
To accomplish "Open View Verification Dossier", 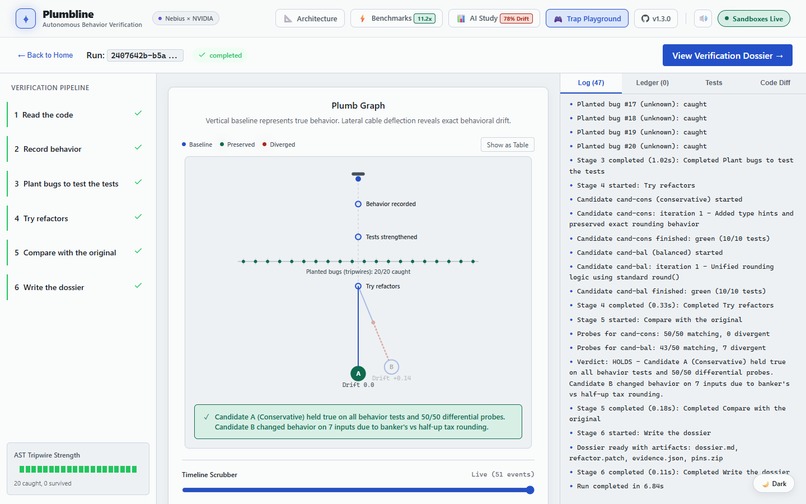I will pos(727,56).
